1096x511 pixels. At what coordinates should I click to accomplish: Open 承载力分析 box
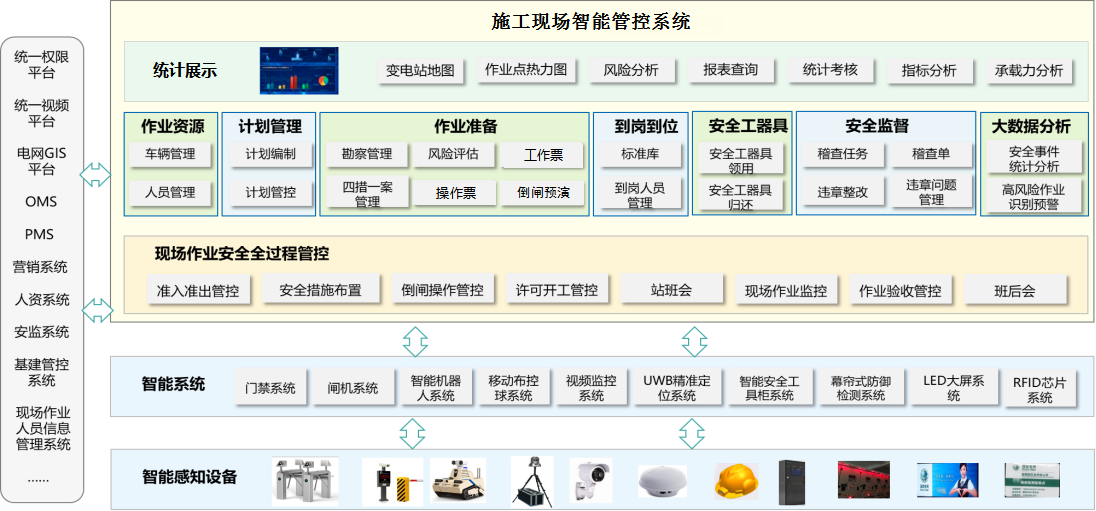tap(1029, 70)
